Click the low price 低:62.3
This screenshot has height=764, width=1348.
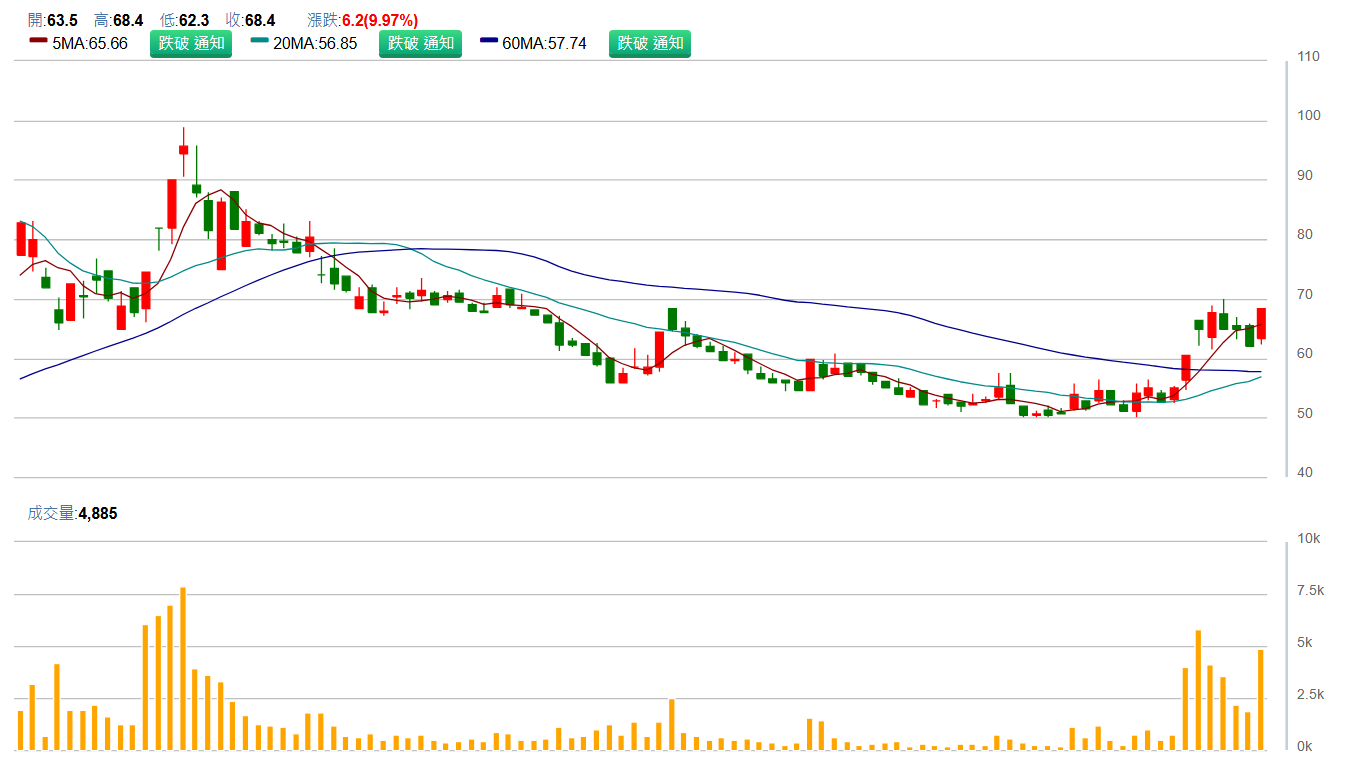[184, 20]
